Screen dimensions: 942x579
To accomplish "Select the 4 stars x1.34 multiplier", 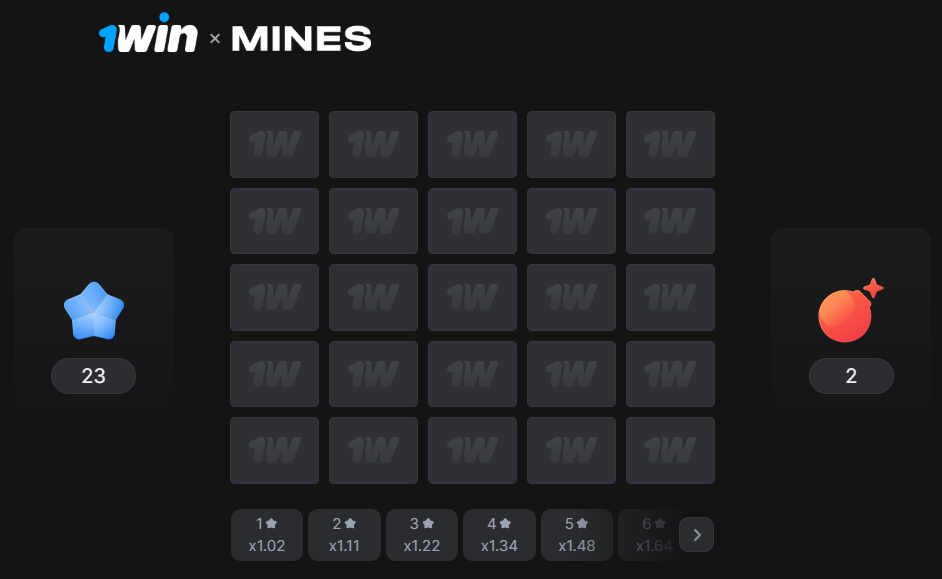I will pyautogui.click(x=498, y=535).
